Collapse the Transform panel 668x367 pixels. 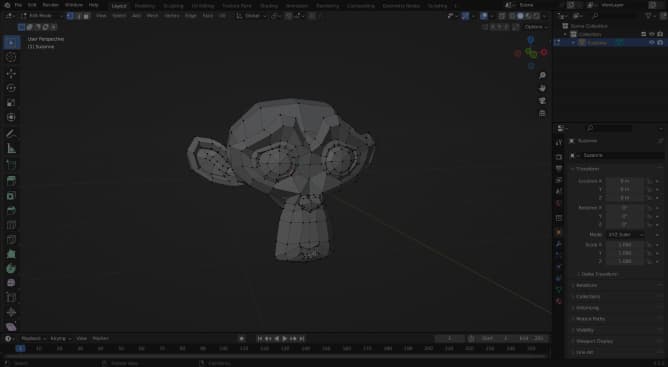click(587, 169)
